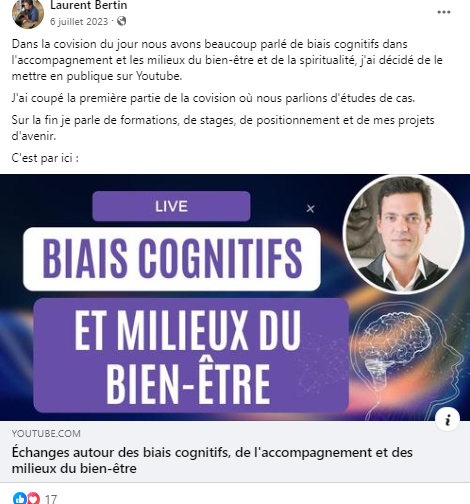This screenshot has height=504, width=470.
Task: Click the circular portrait in video thumbnail
Action: (404, 235)
